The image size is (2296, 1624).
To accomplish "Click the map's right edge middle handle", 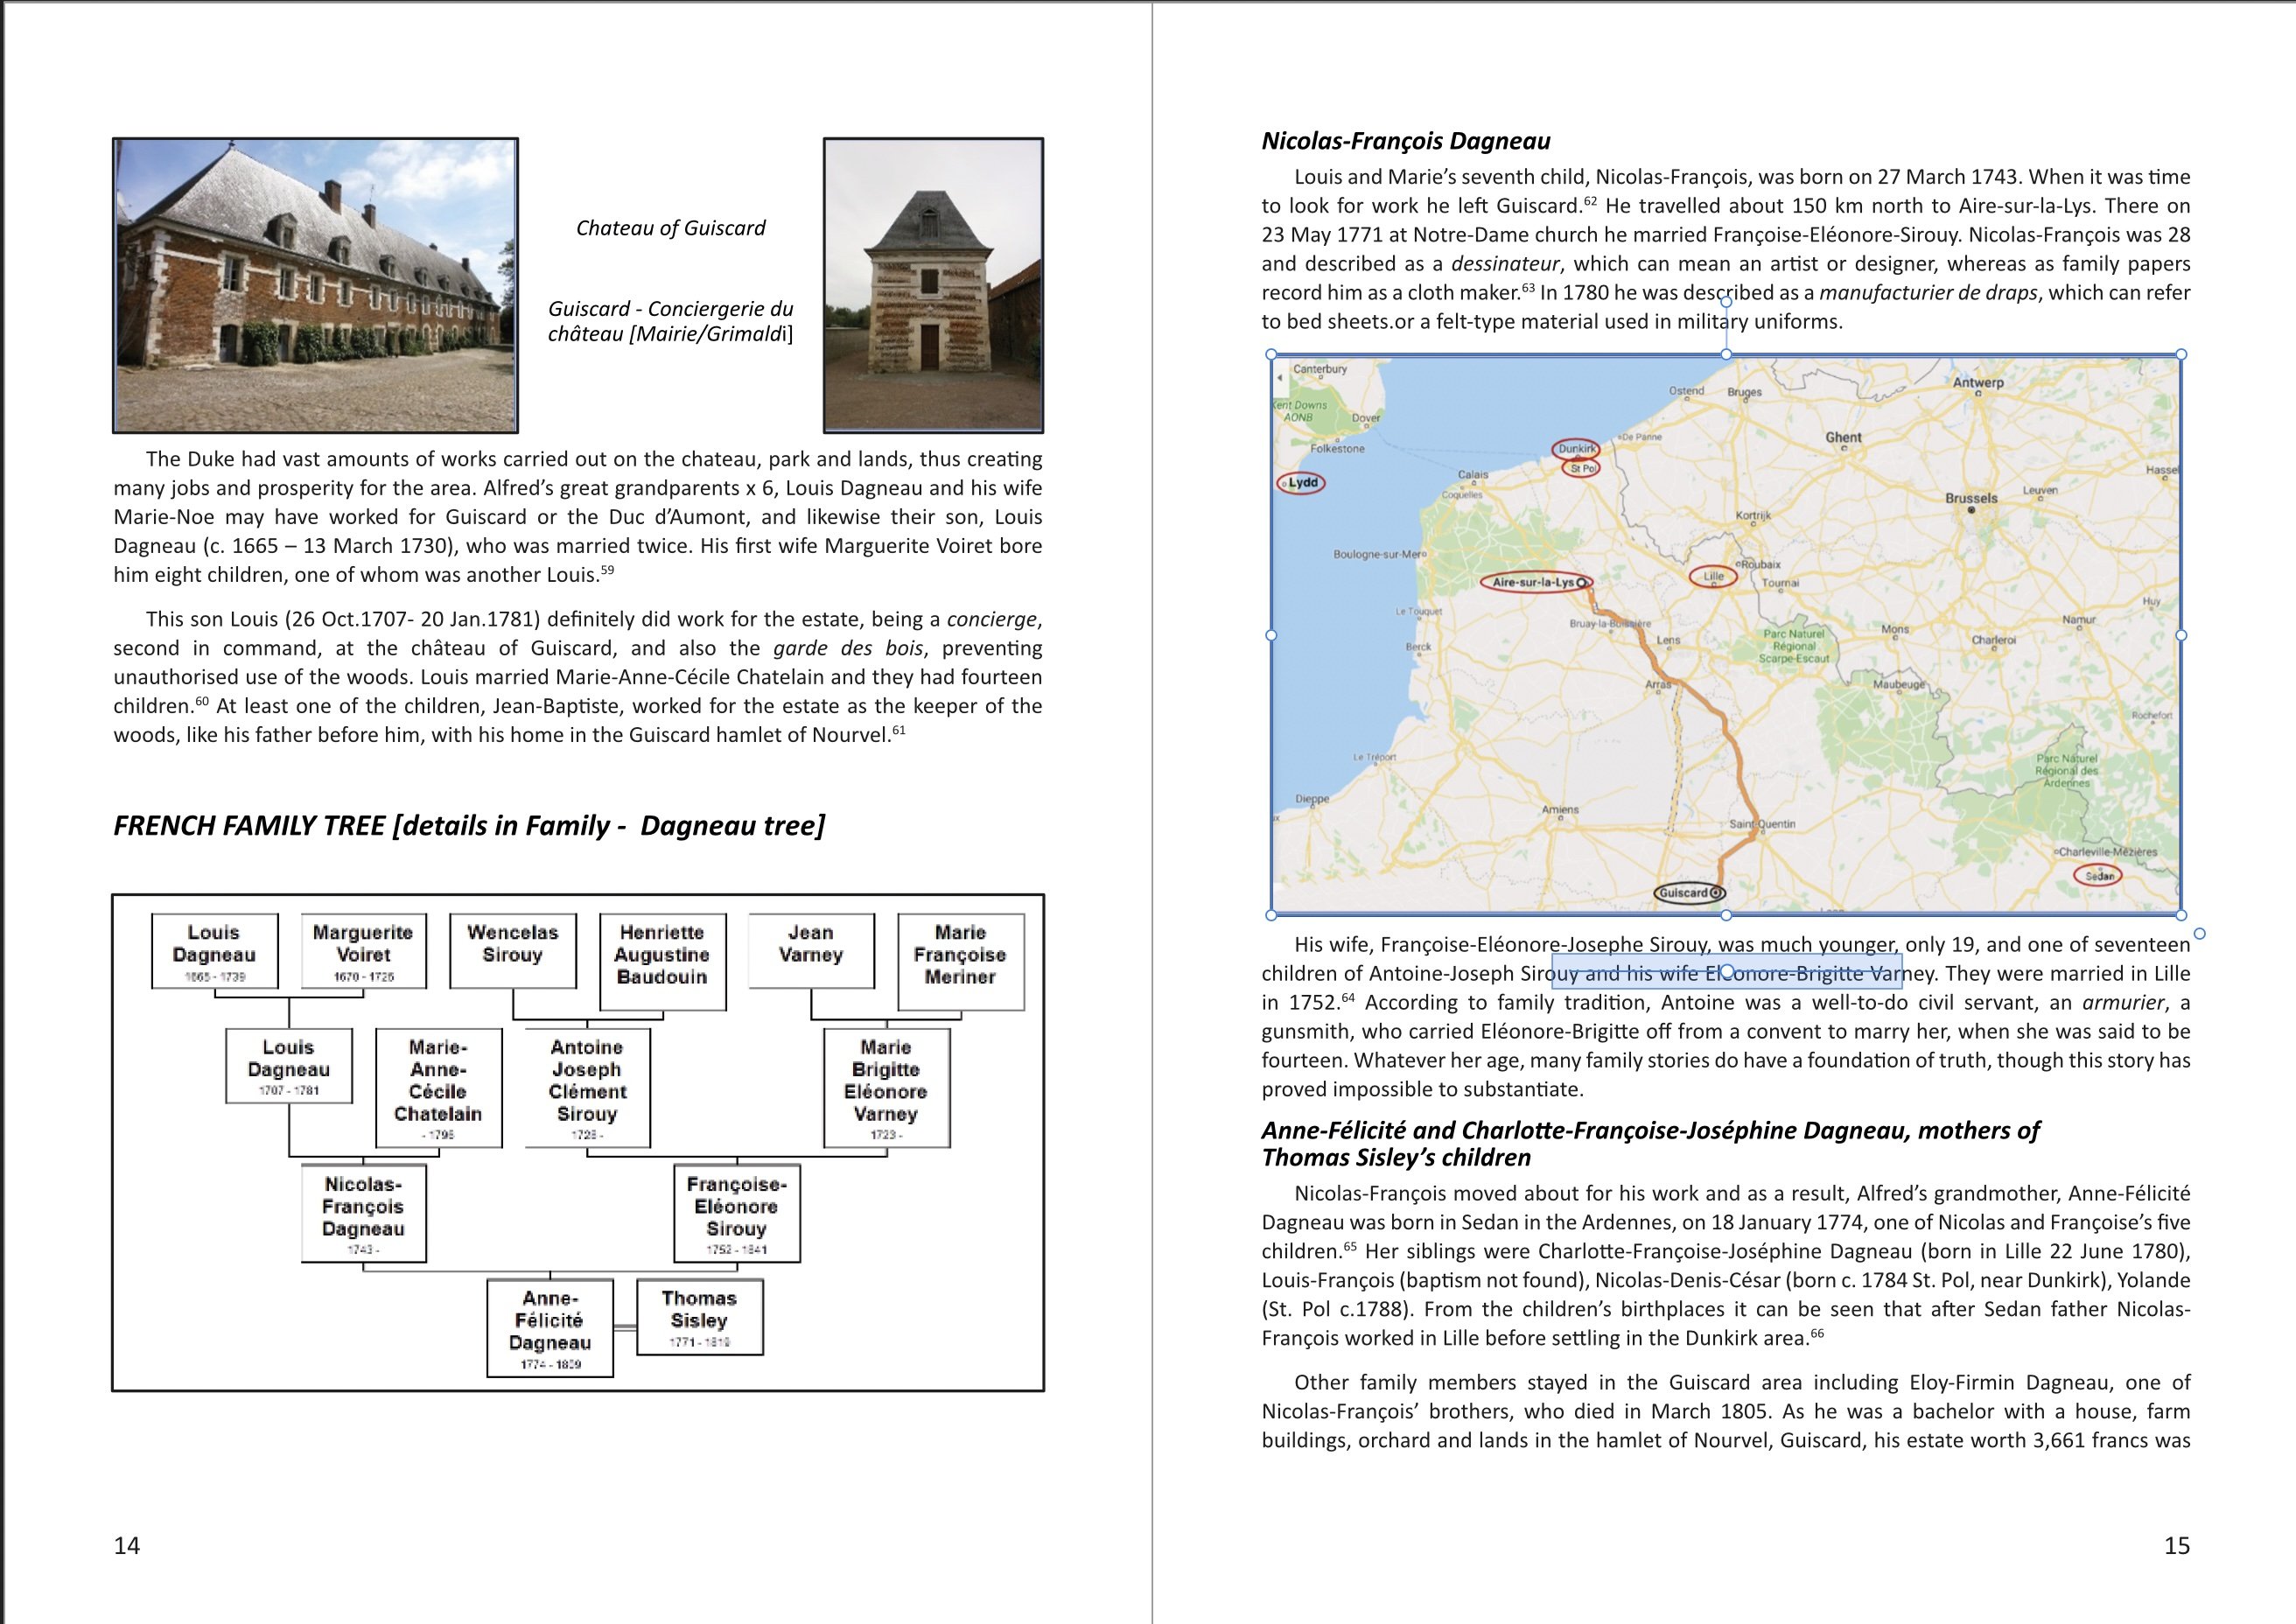I will click(2181, 634).
